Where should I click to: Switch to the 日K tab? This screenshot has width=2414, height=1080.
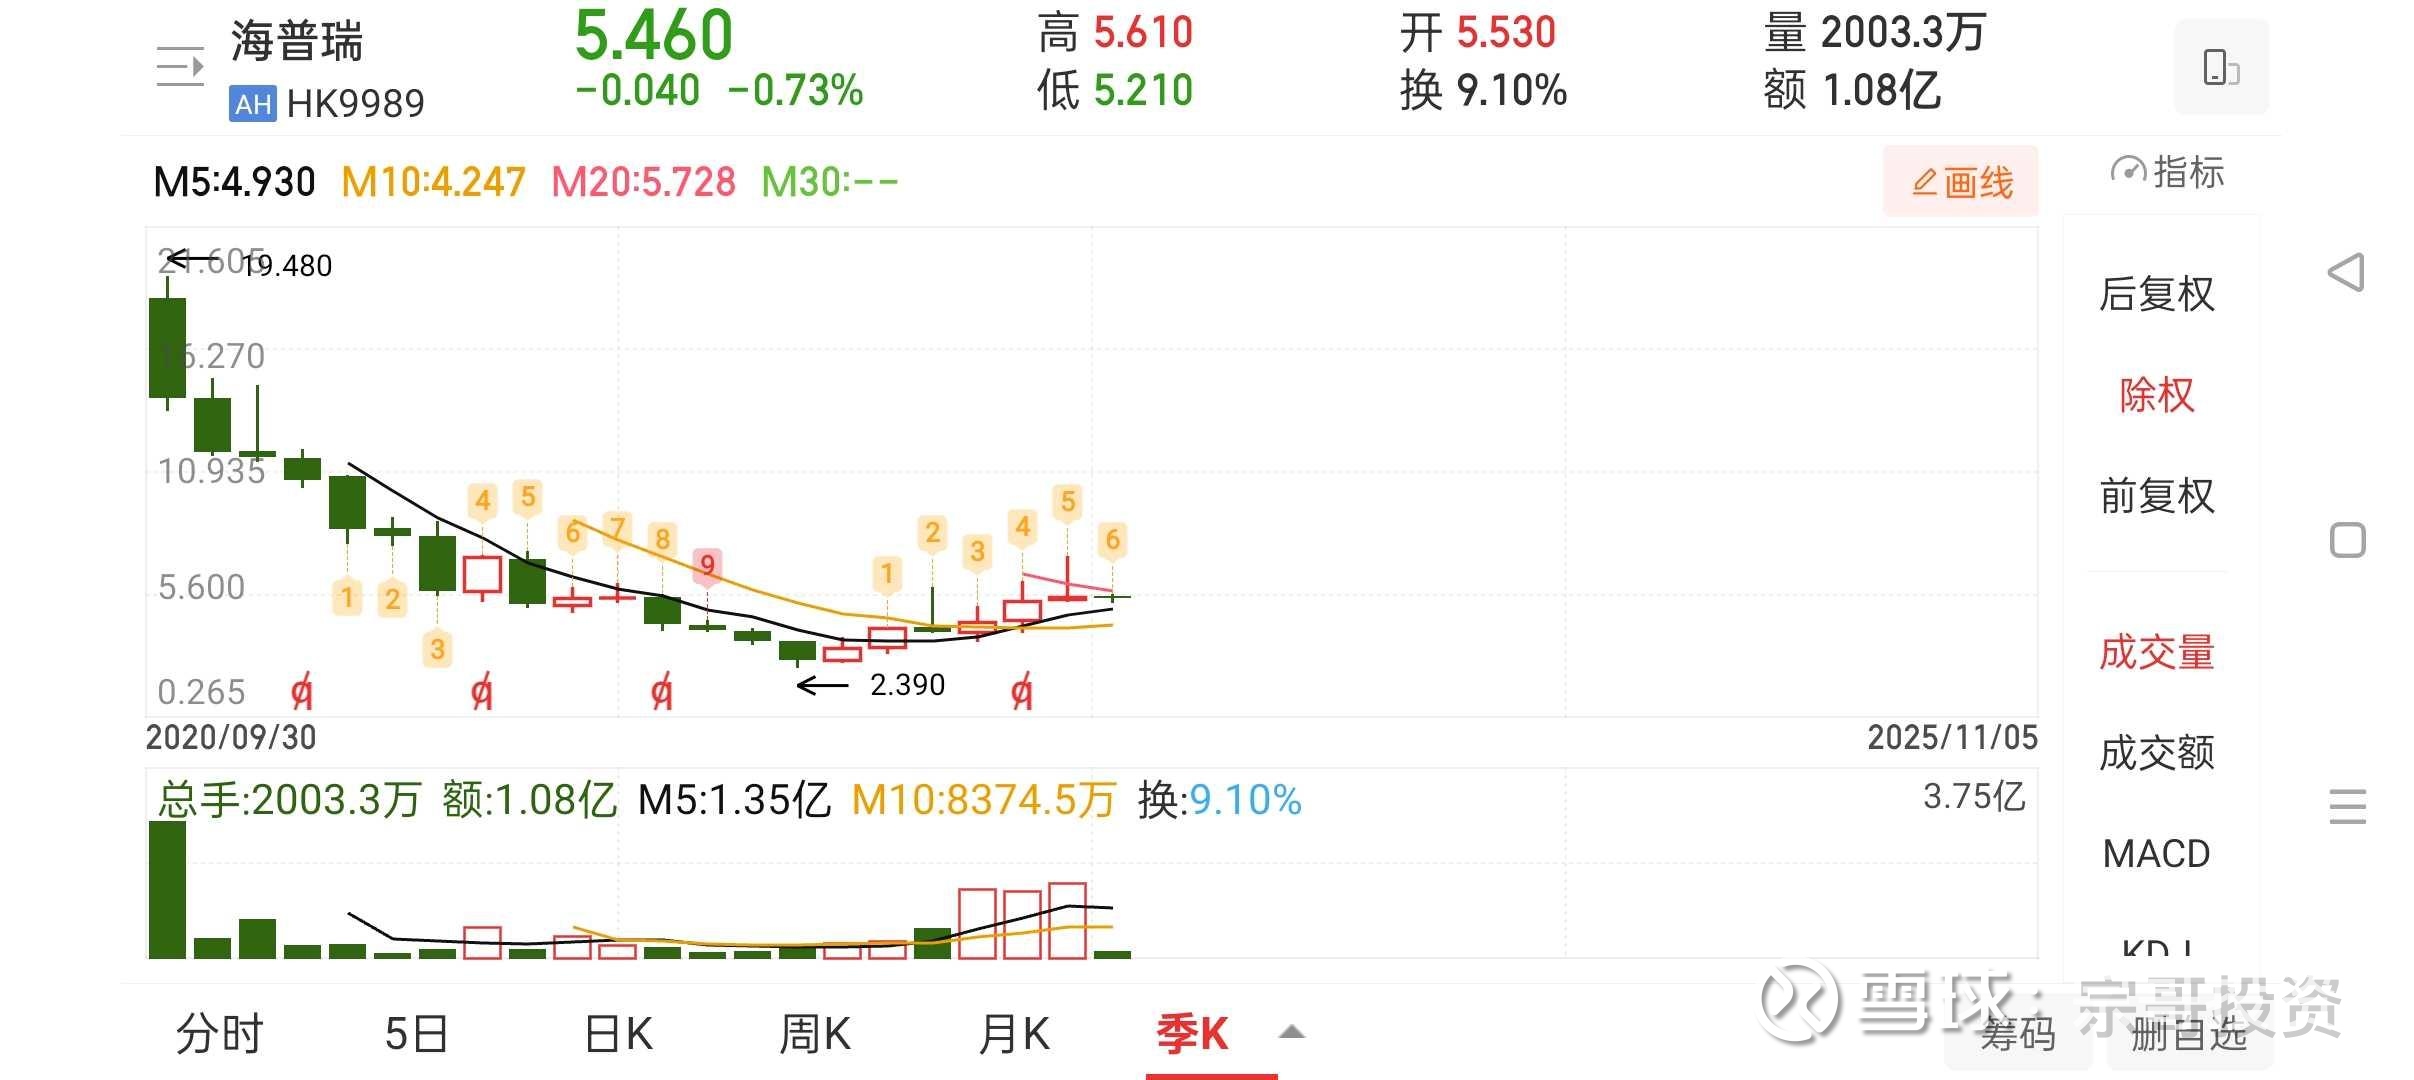[619, 1033]
